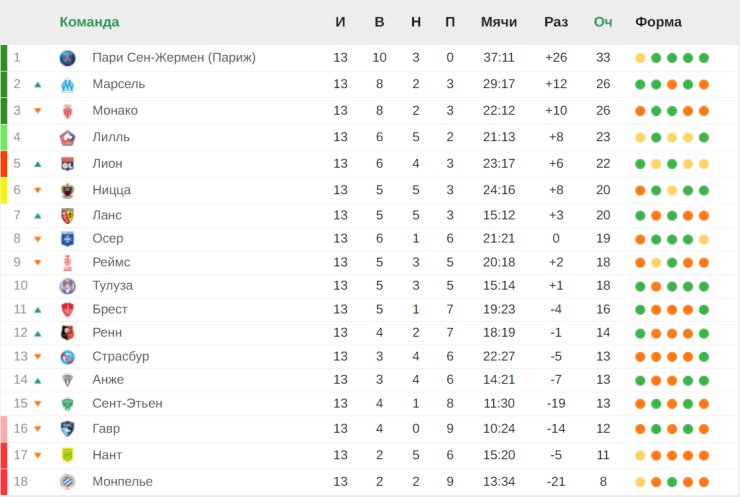Click the up arrow beside Брест
This screenshot has width=740, height=497.
pyautogui.click(x=38, y=310)
